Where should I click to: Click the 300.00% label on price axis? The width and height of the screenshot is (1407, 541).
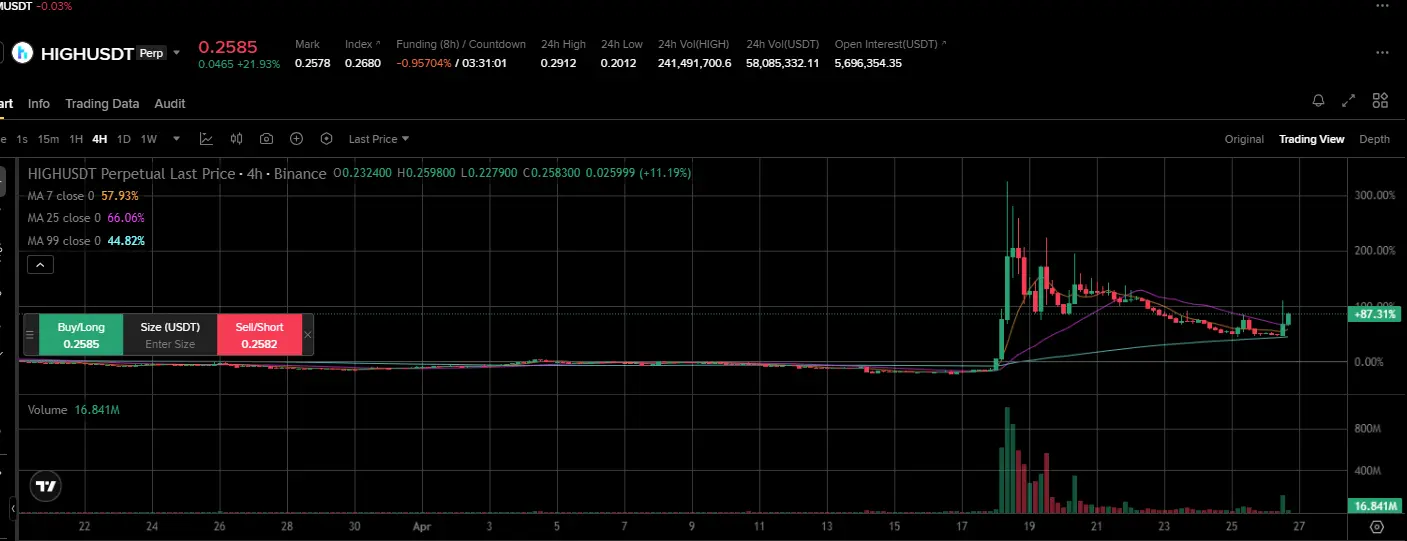tap(1374, 195)
